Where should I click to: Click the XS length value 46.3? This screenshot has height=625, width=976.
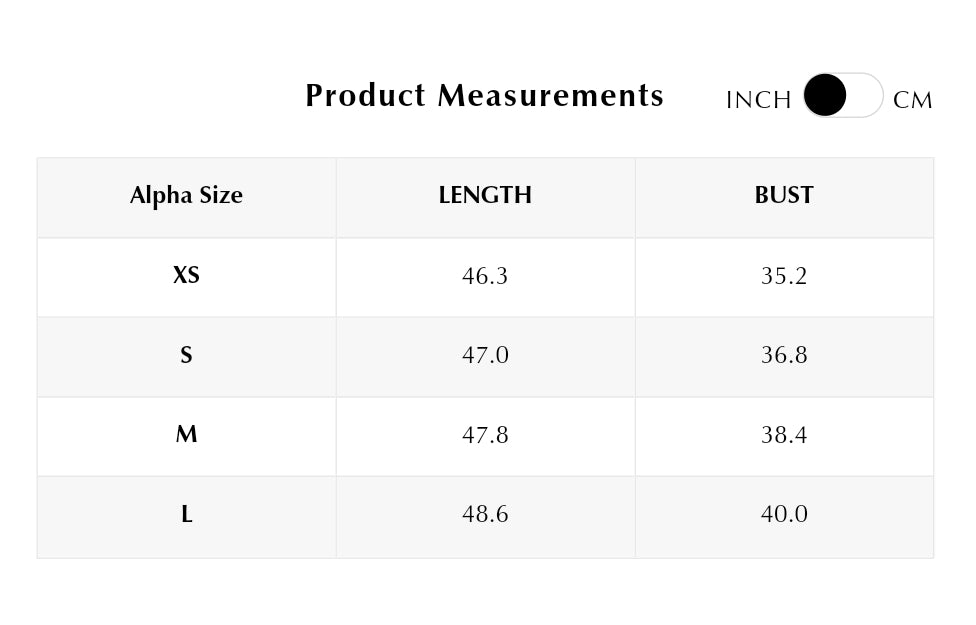485,276
